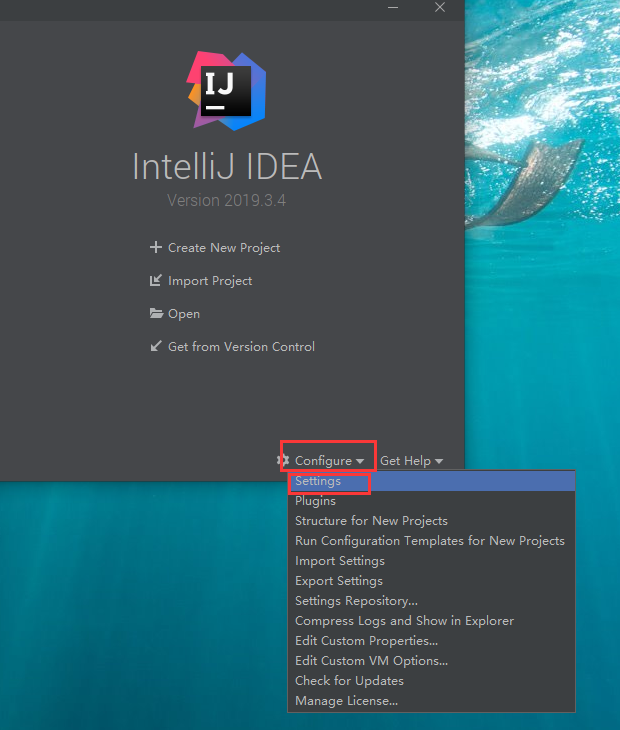Click the checkout arrow icon for Version Control
The width and height of the screenshot is (620, 730).
pos(156,346)
